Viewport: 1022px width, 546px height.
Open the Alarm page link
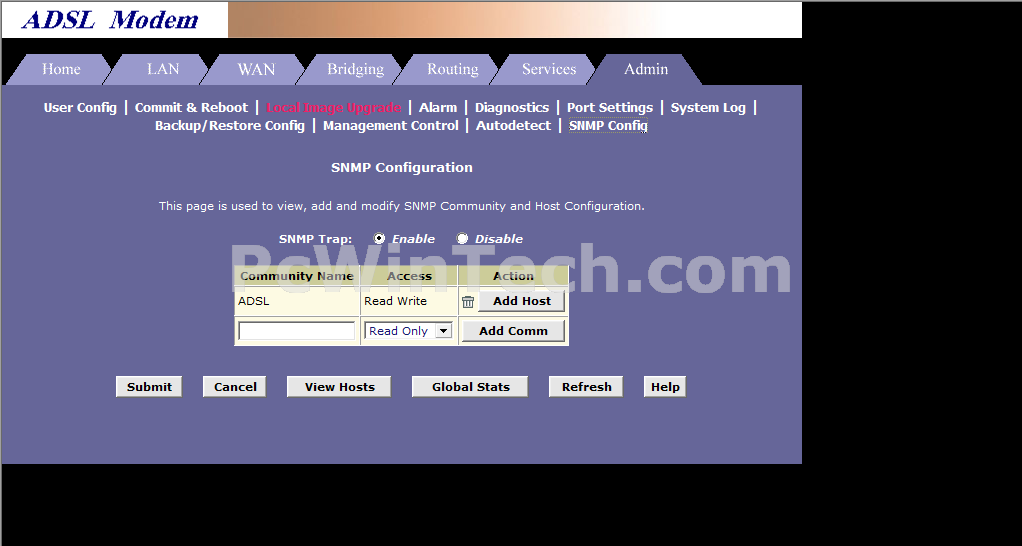pos(438,108)
